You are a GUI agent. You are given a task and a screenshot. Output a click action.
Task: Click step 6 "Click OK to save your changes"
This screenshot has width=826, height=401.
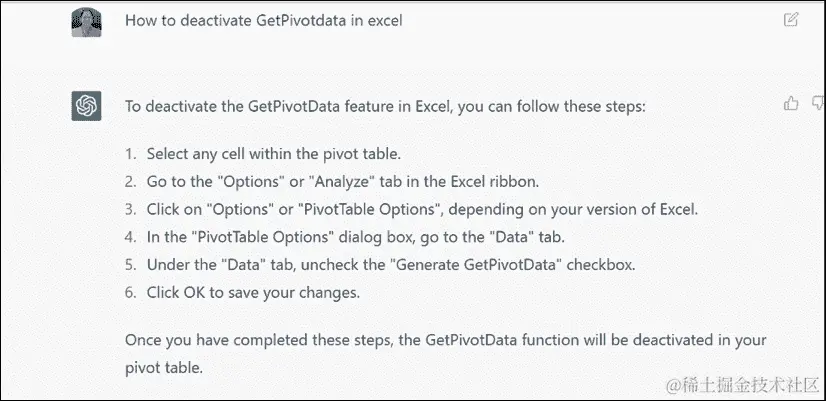253,292
